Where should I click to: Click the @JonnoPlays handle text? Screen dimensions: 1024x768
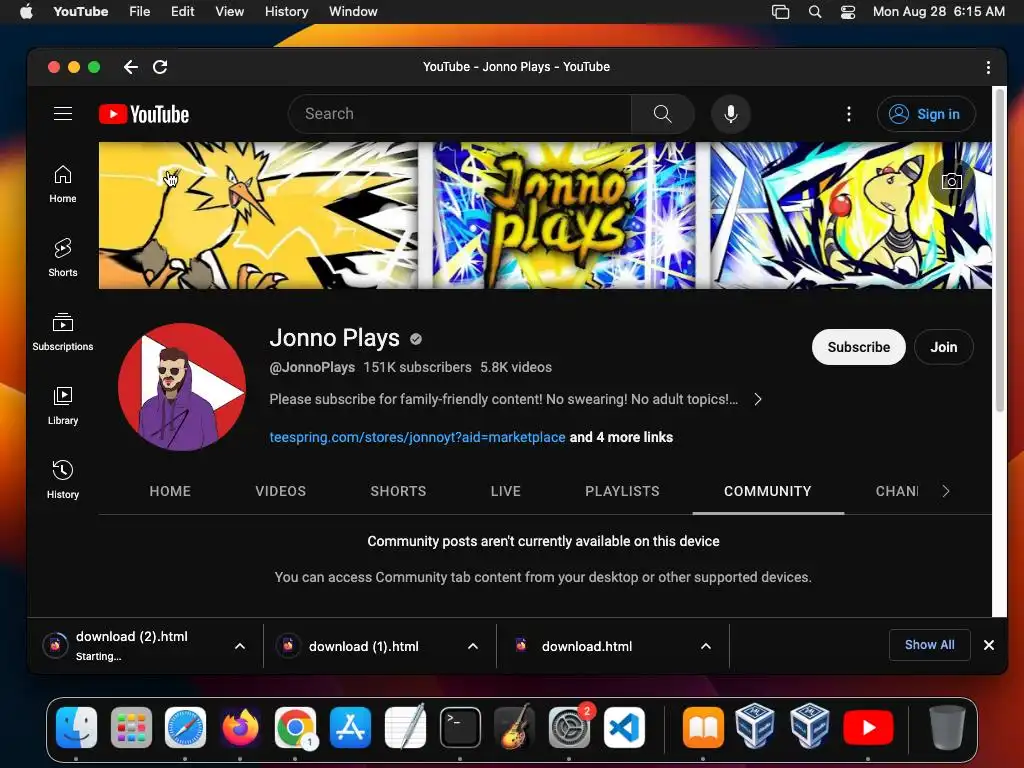[312, 367]
